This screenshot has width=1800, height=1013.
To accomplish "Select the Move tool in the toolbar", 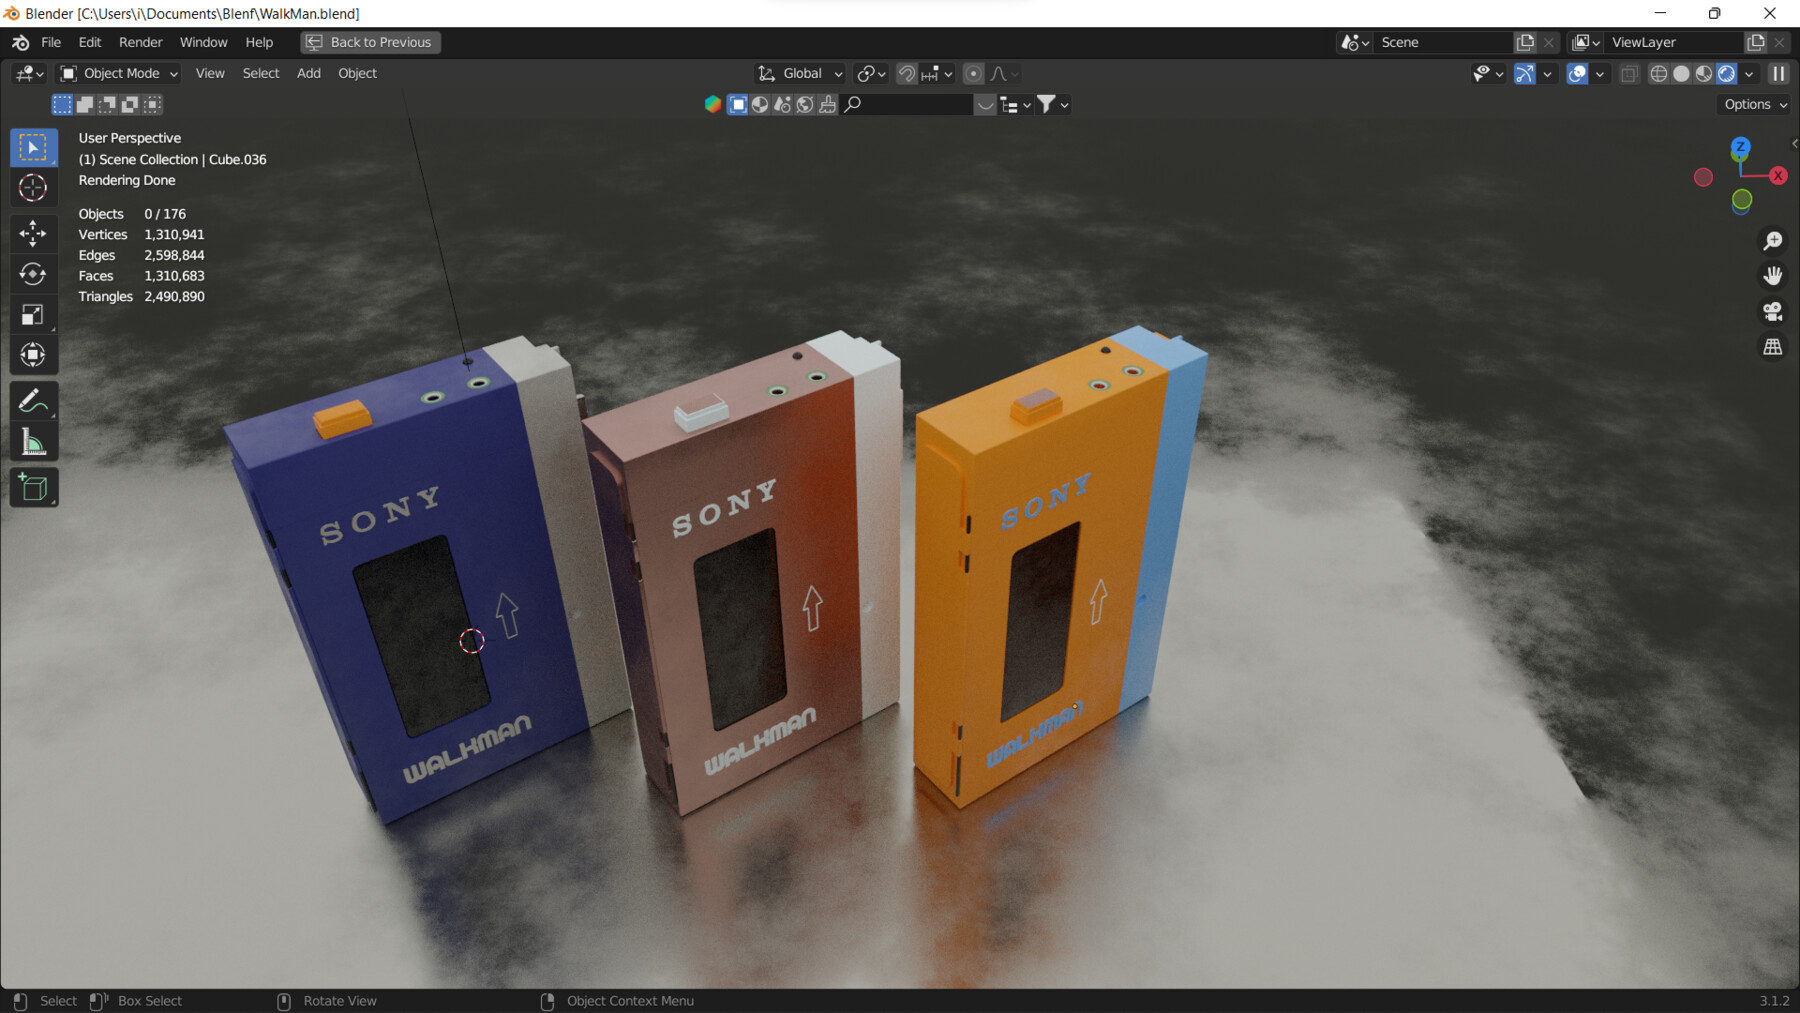I will coord(33,233).
